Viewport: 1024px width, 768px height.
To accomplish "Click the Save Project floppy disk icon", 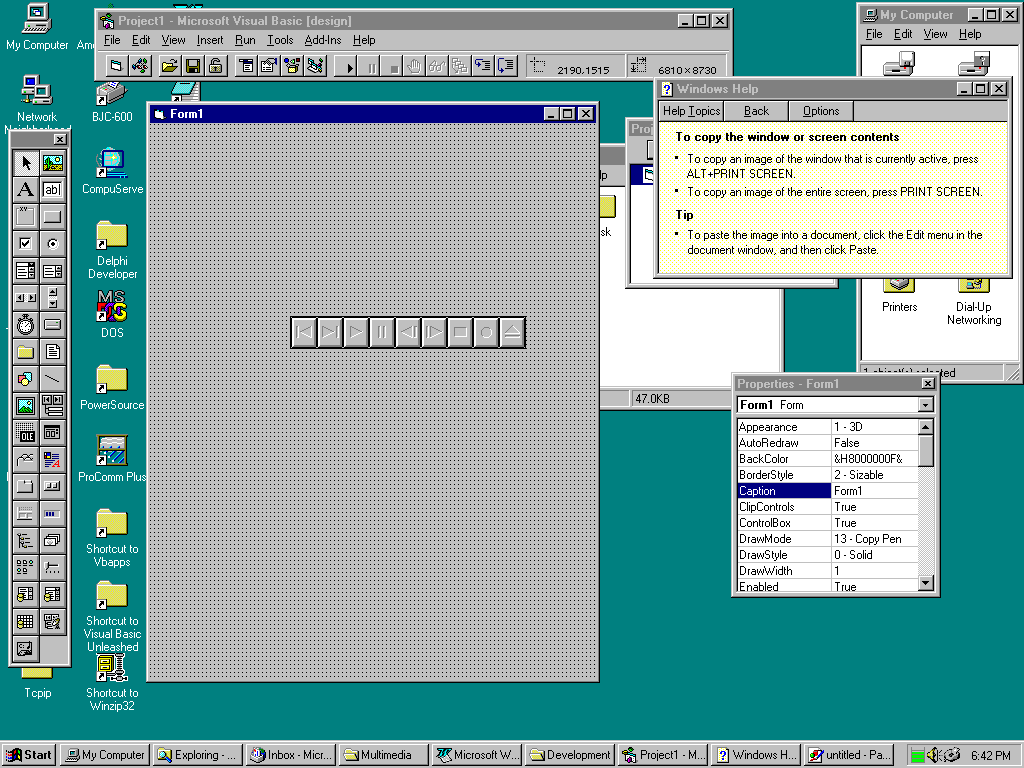I will [192, 66].
